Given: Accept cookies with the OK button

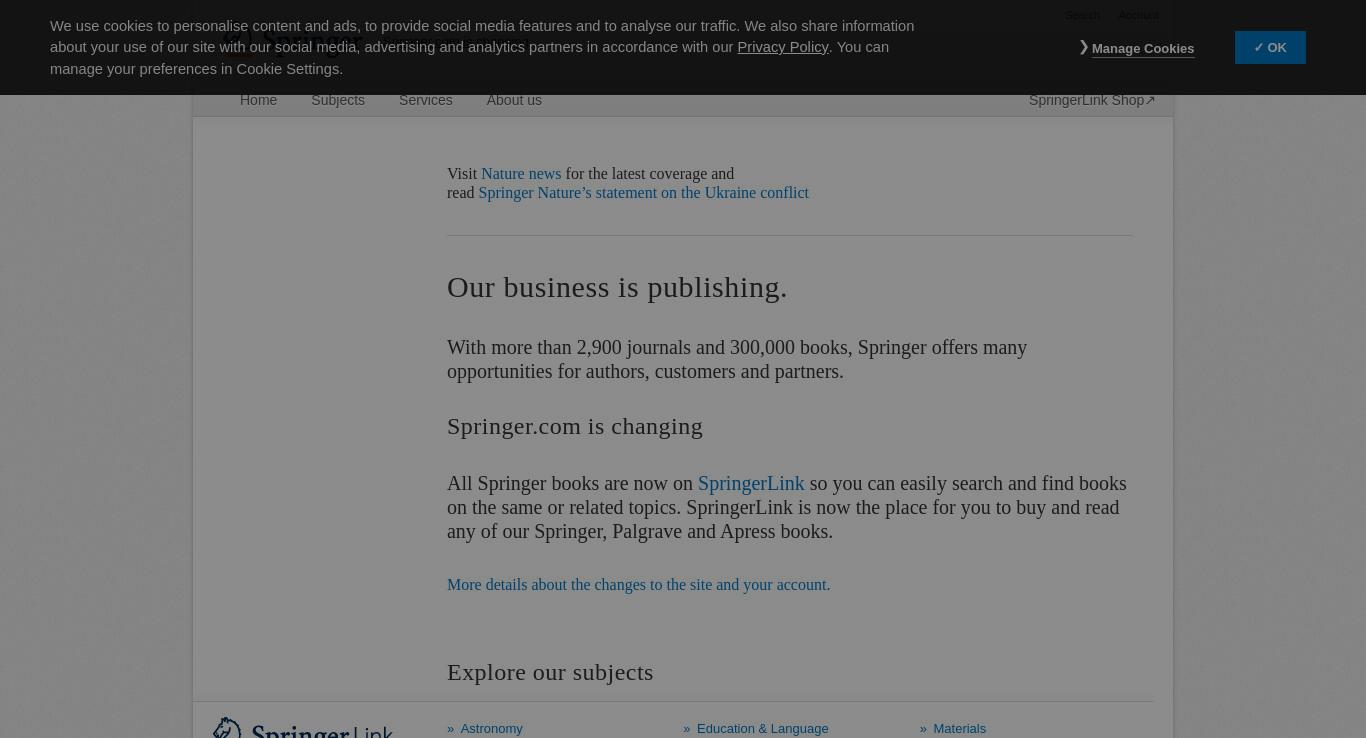Looking at the screenshot, I should [1270, 47].
